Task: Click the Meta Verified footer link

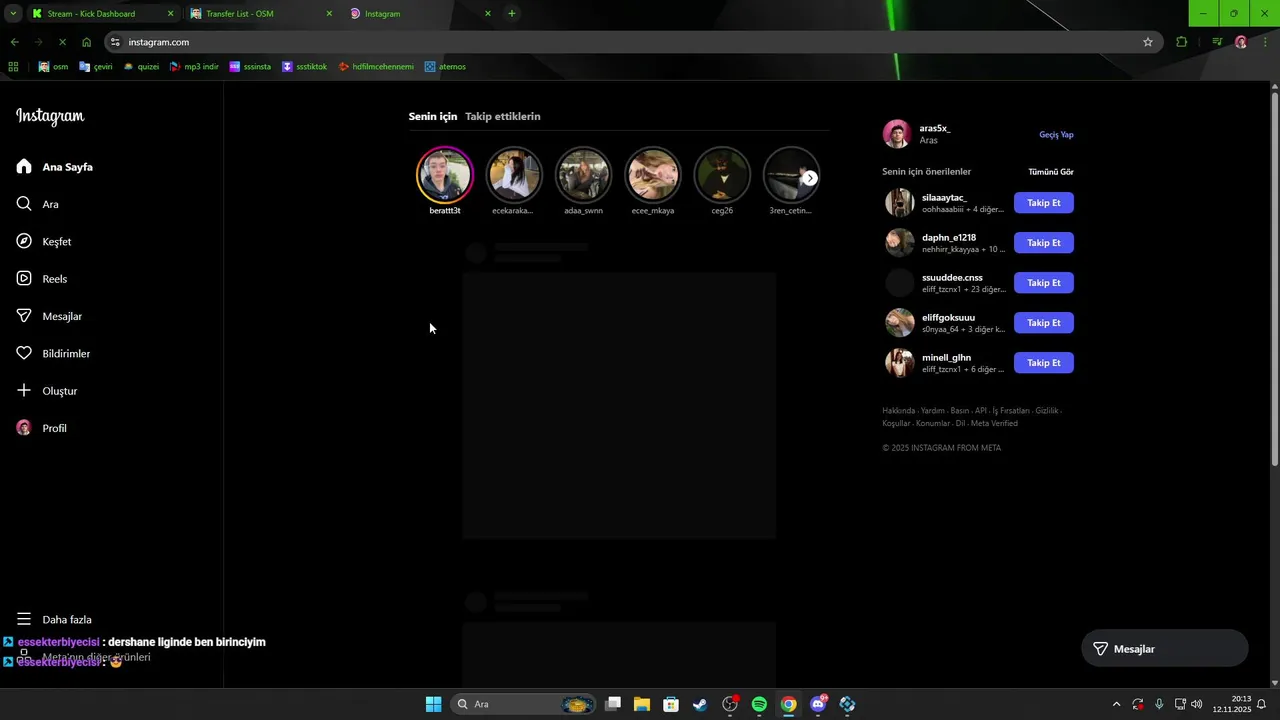Action: click(x=994, y=423)
